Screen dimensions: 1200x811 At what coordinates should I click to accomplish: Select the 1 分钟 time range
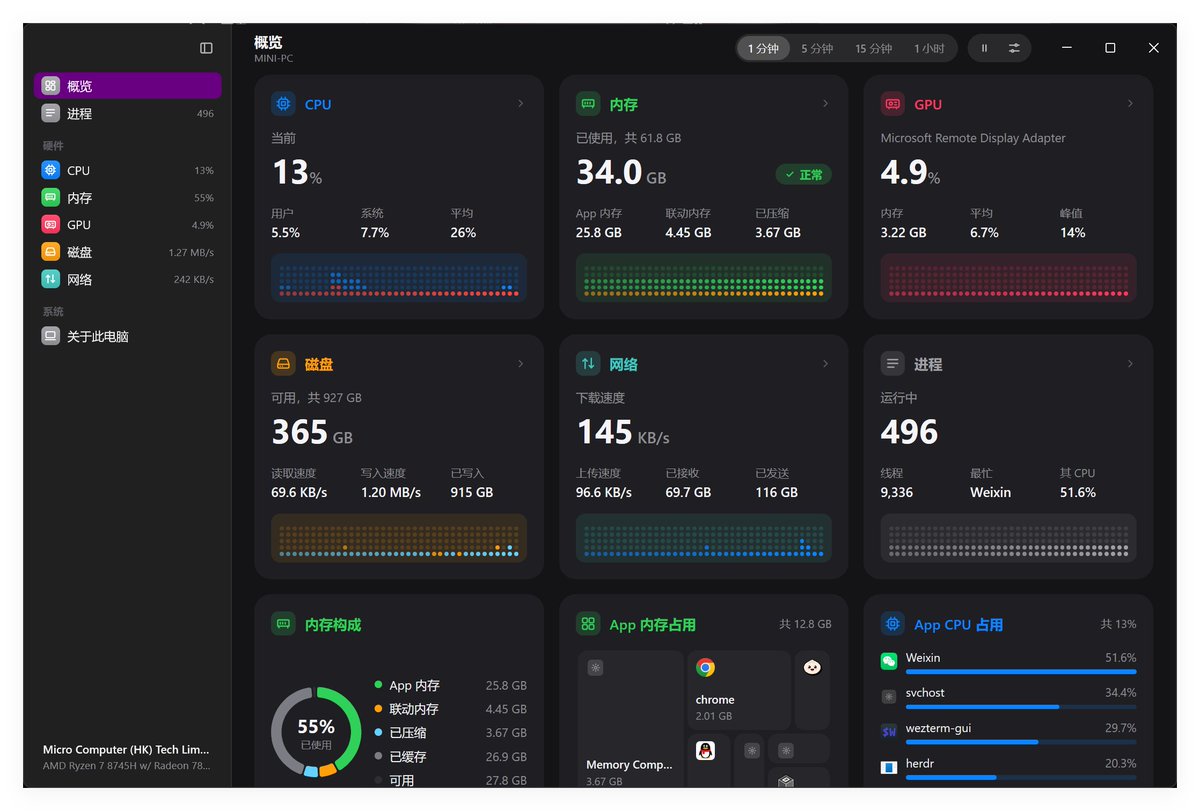click(763, 48)
